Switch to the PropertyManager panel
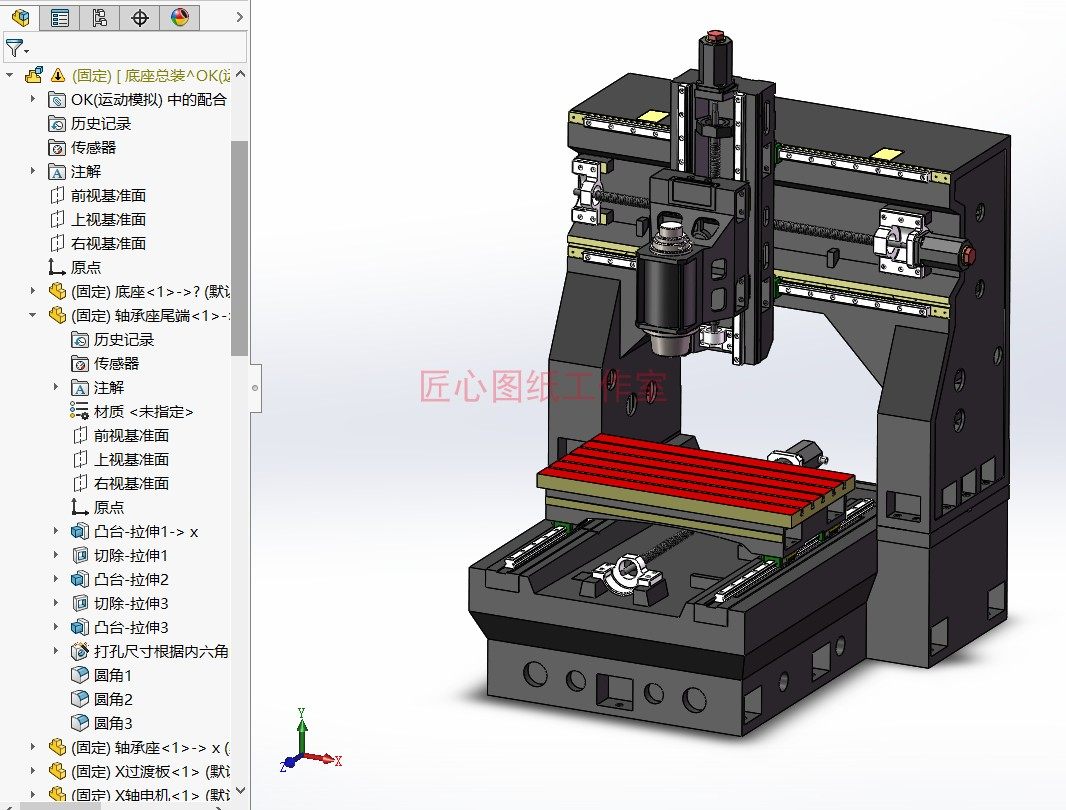Viewport: 1066px width, 810px height. click(58, 17)
